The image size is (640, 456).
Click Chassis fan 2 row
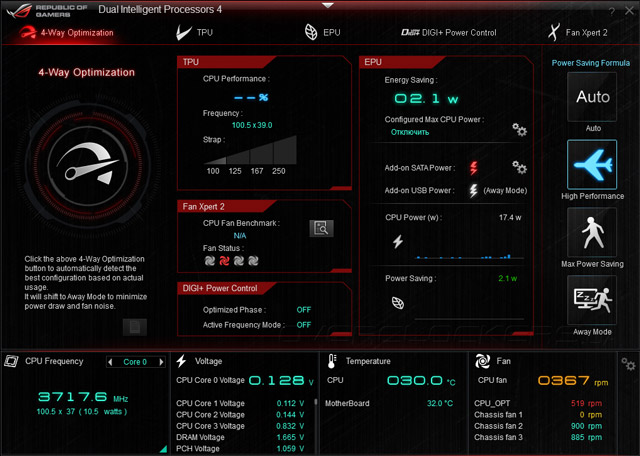pos(538,426)
